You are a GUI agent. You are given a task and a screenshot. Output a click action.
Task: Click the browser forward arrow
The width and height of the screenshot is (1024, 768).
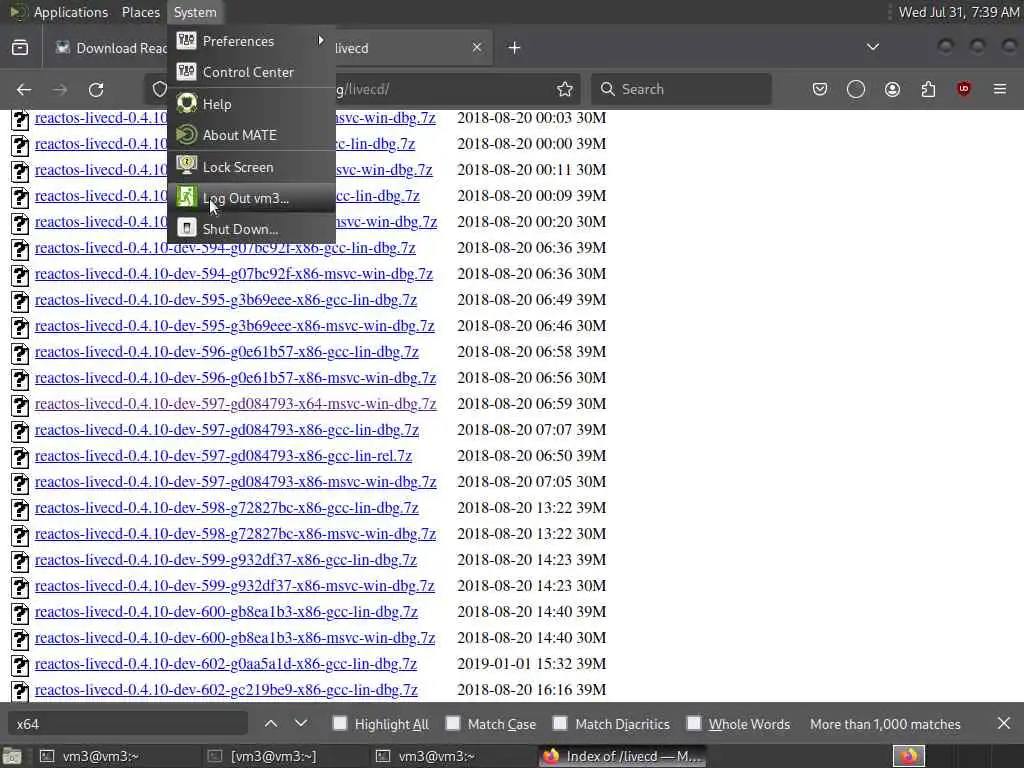click(x=60, y=89)
